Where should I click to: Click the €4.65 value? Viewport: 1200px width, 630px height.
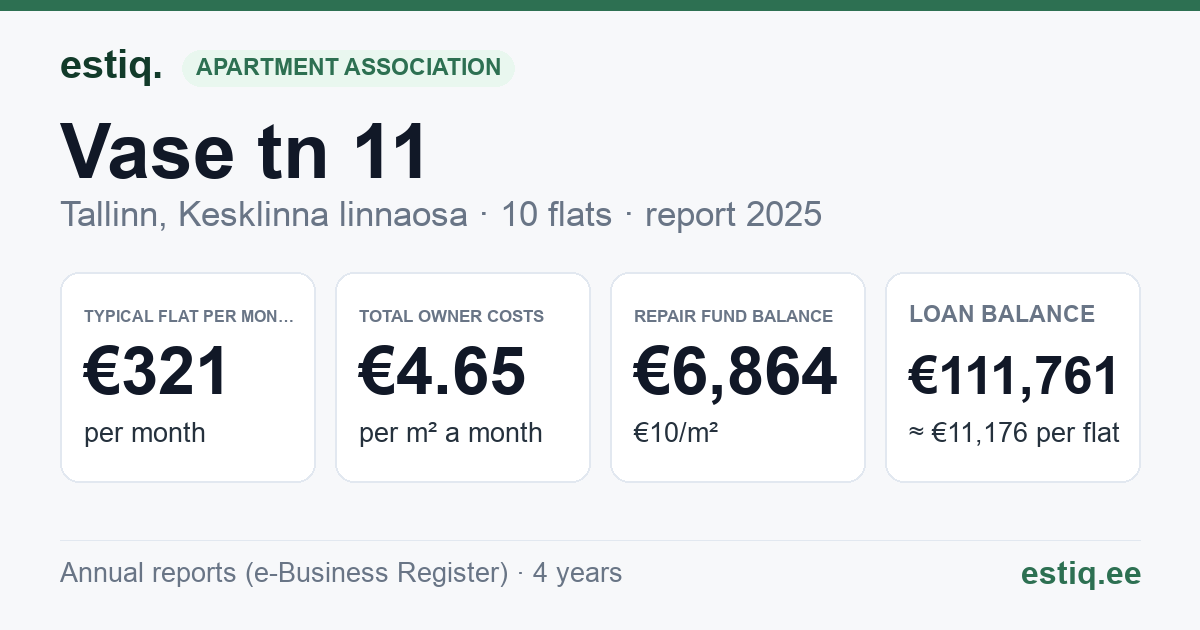442,372
